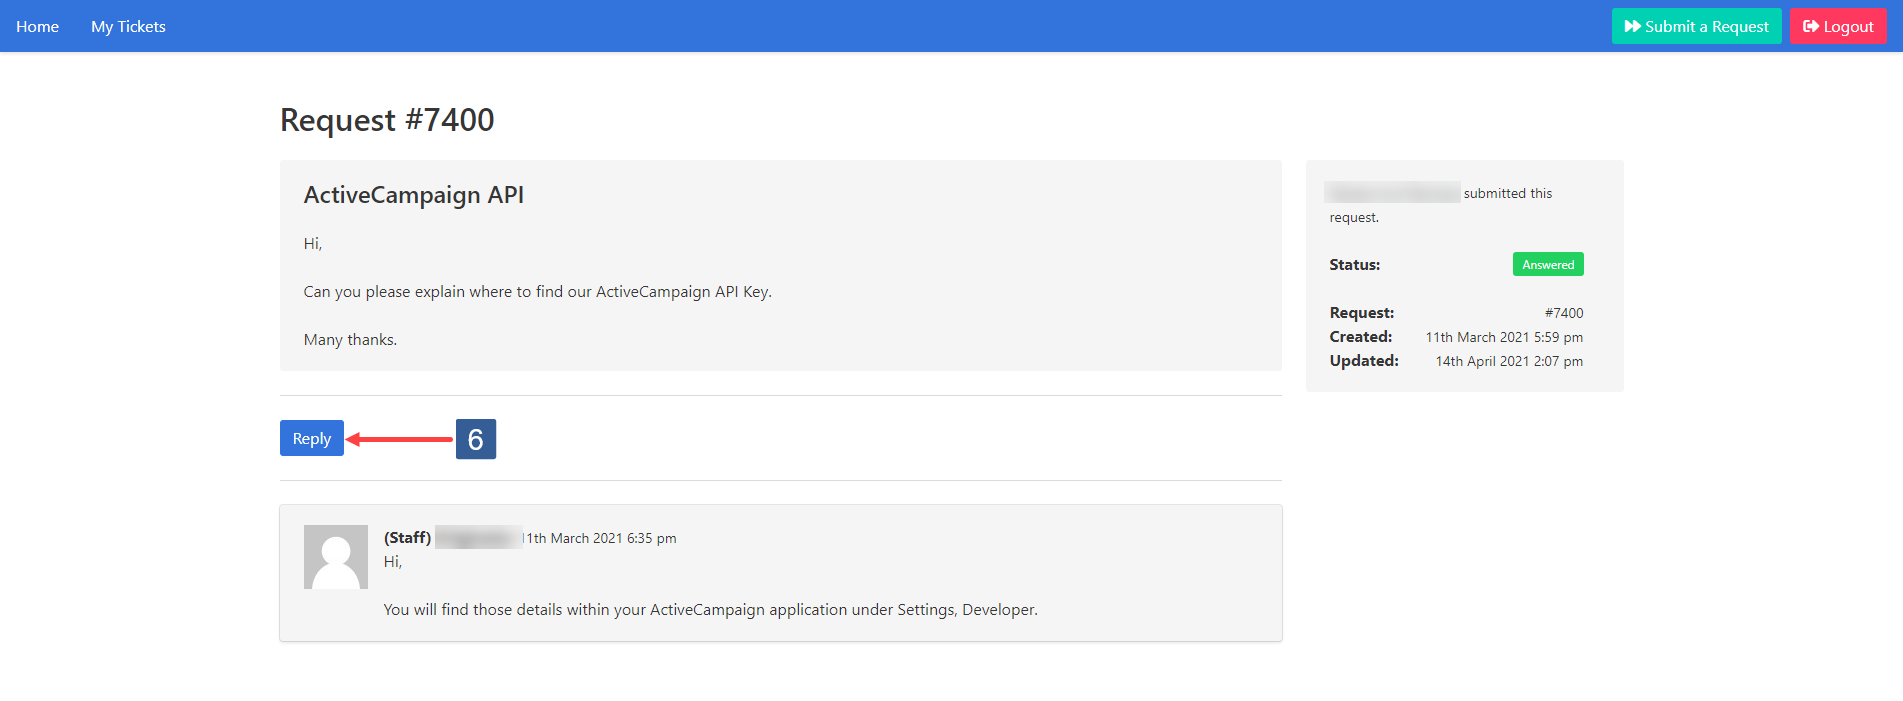
Task: Reply to the ticket using the Reply button
Action: point(312,438)
